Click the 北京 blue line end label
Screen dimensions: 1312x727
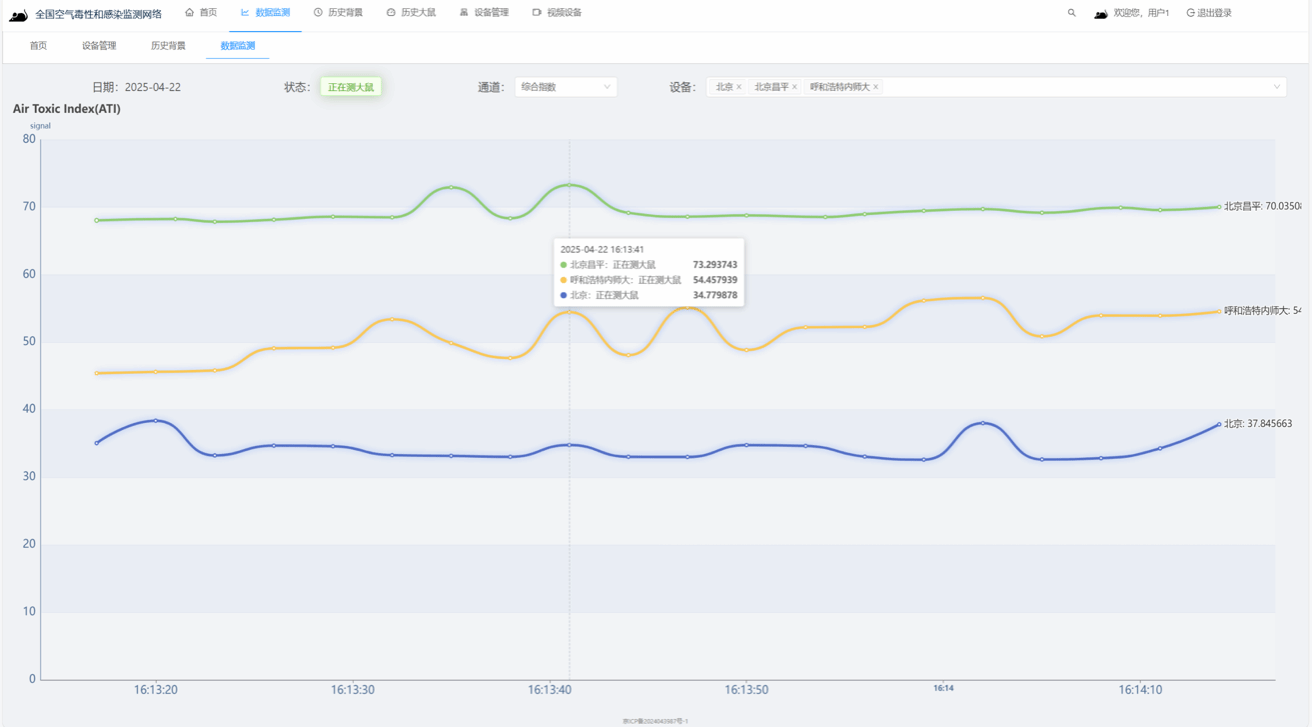pos(1257,424)
